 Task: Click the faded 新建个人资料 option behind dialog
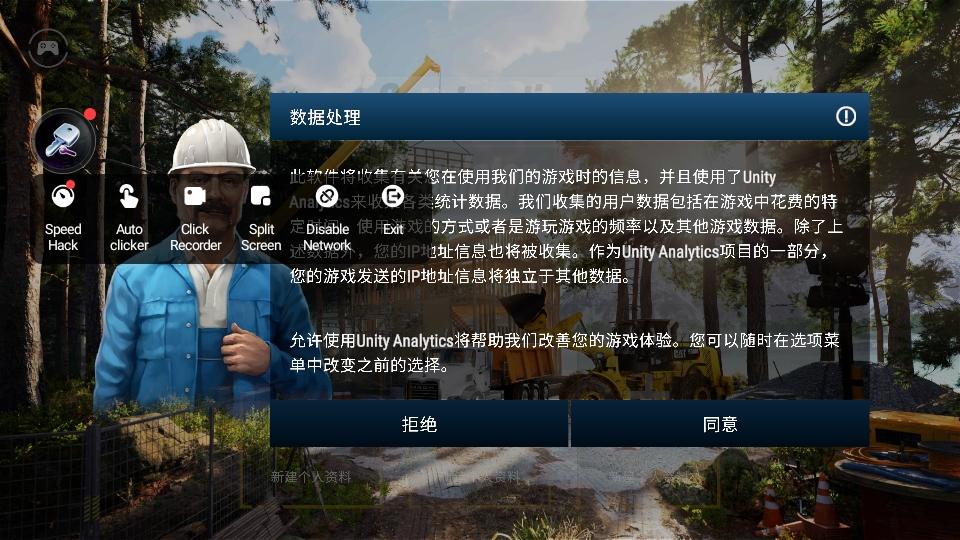pos(311,477)
